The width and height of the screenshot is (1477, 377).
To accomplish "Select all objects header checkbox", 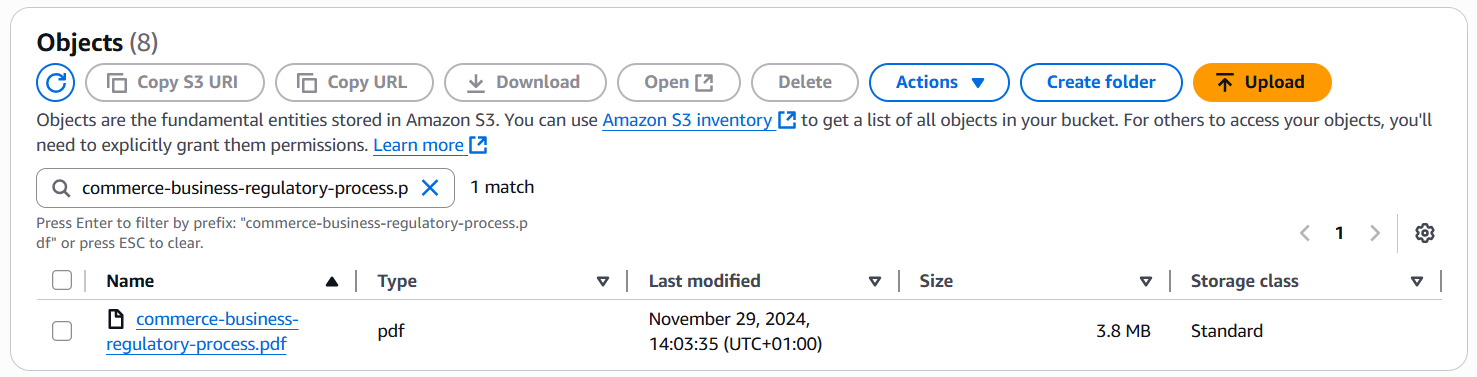I will pos(62,281).
